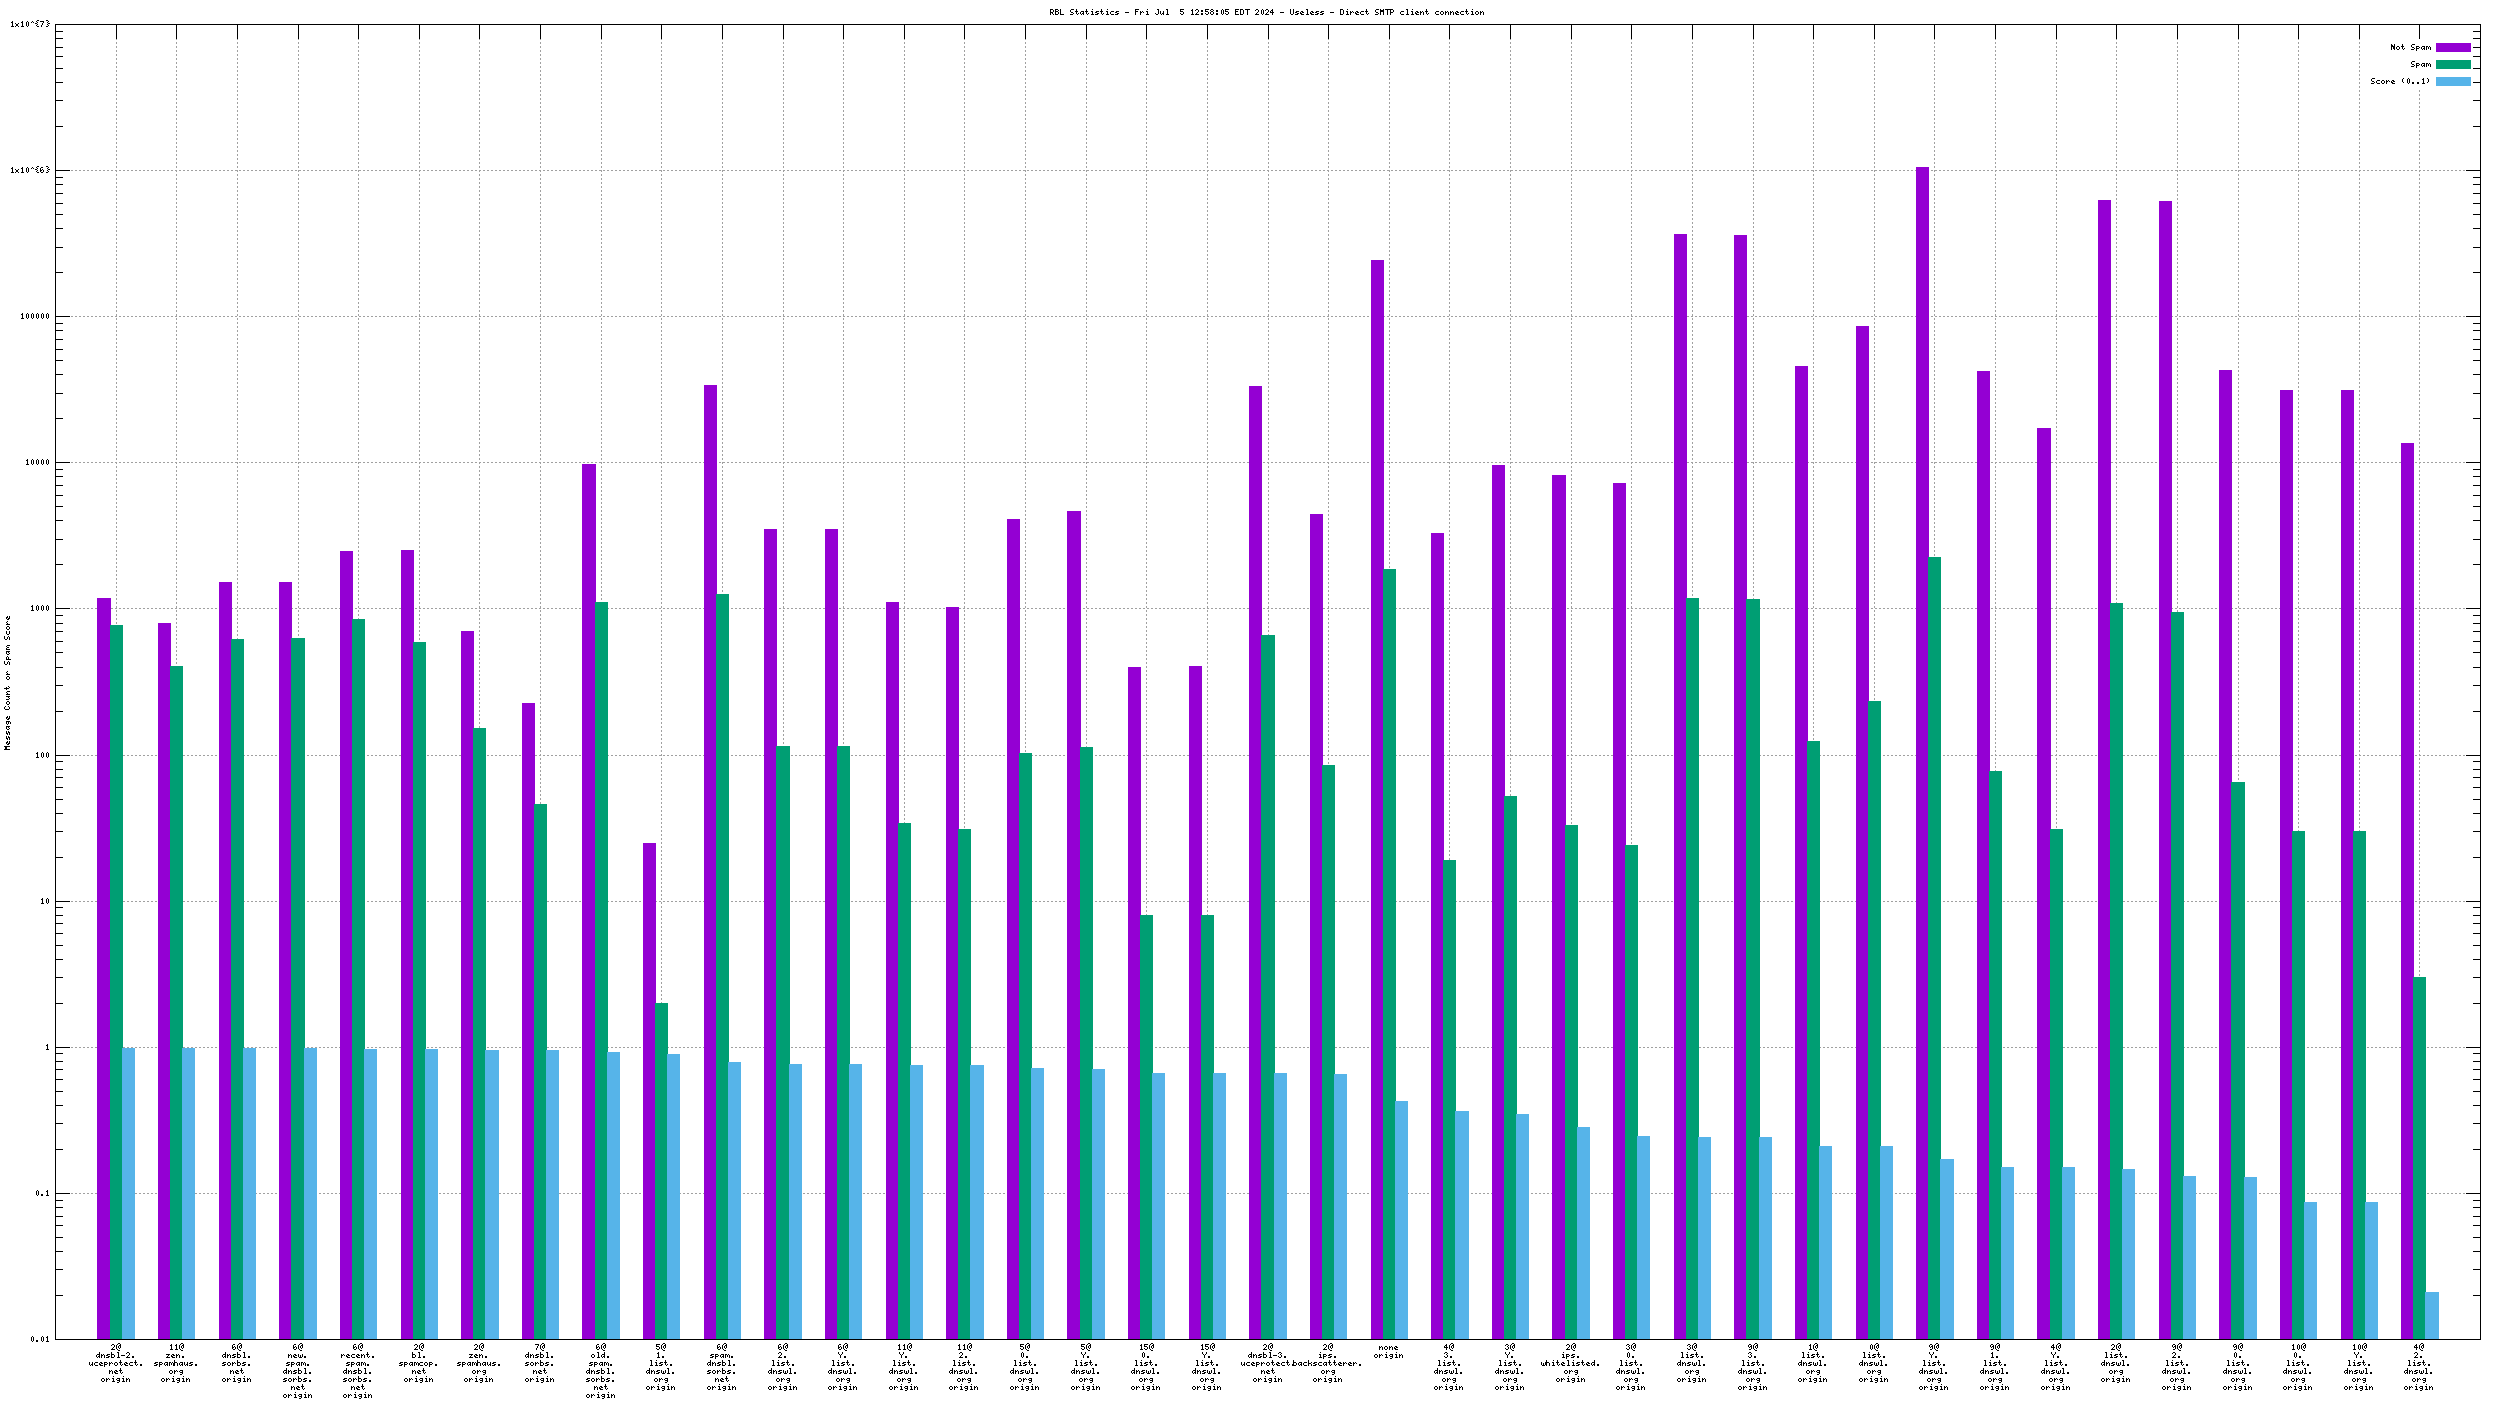Click the shortest blue Score bar at far right
The width and height of the screenshot is (2496, 1404).
[x=2432, y=1315]
